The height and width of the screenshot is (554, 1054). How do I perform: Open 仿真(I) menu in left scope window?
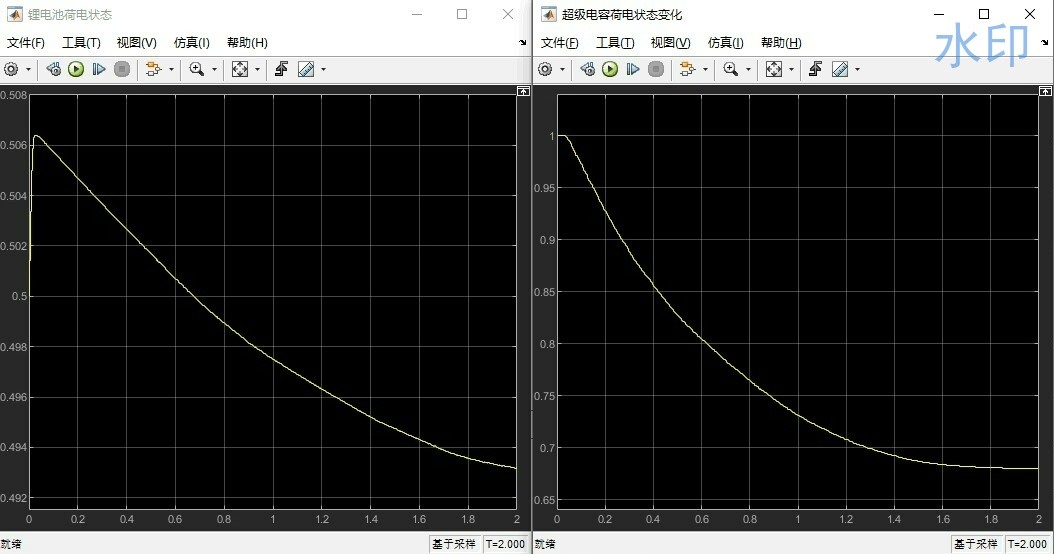192,42
